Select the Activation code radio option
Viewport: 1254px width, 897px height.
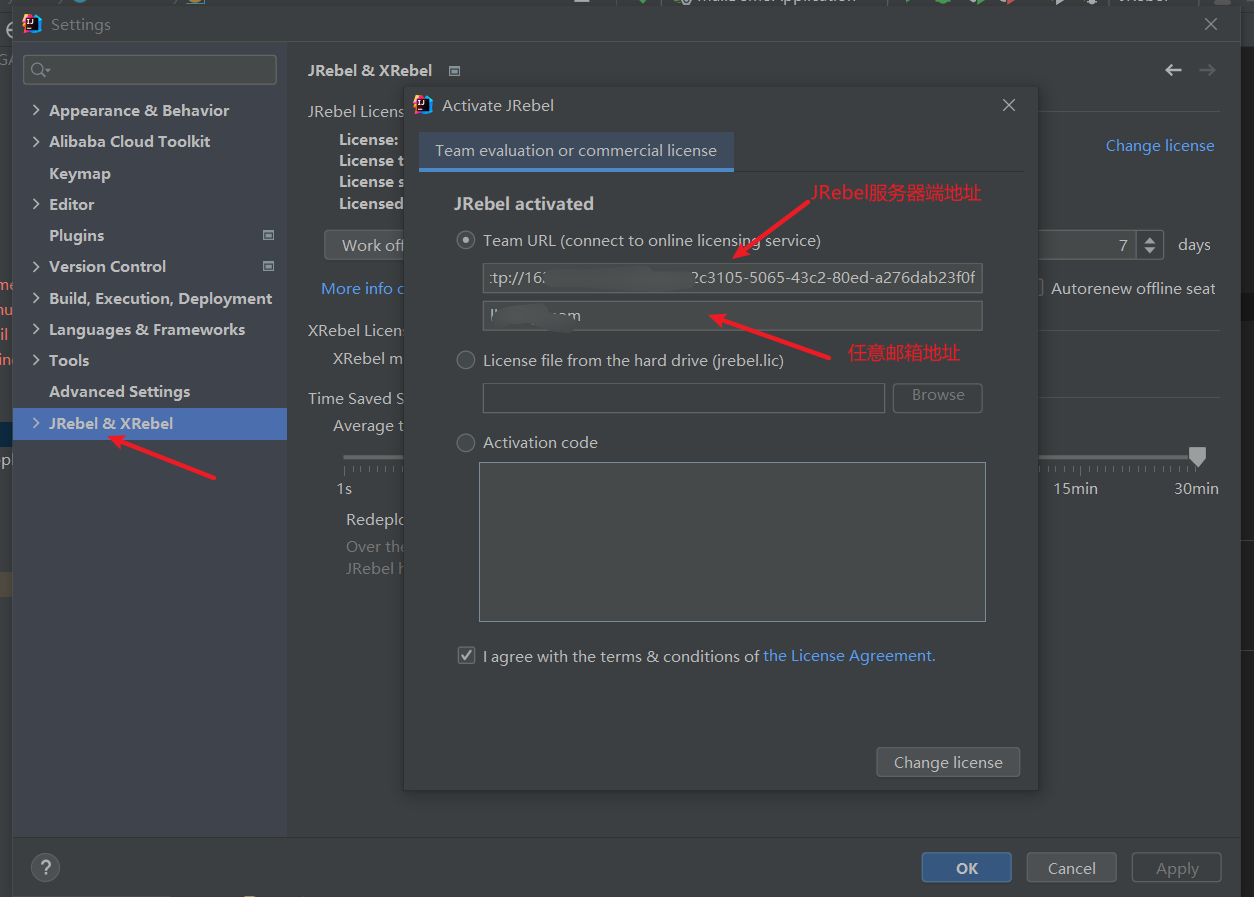point(465,442)
